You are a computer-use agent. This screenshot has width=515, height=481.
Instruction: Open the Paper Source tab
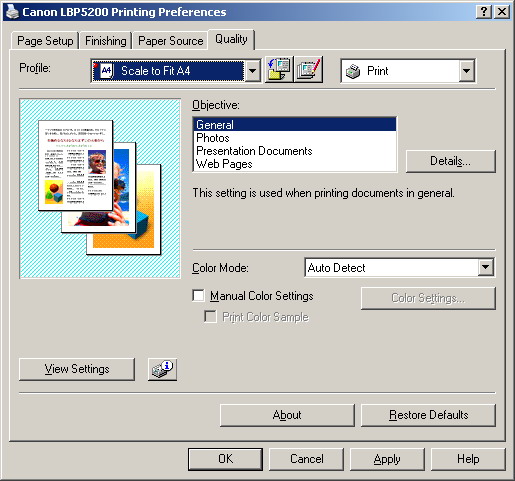click(170, 41)
